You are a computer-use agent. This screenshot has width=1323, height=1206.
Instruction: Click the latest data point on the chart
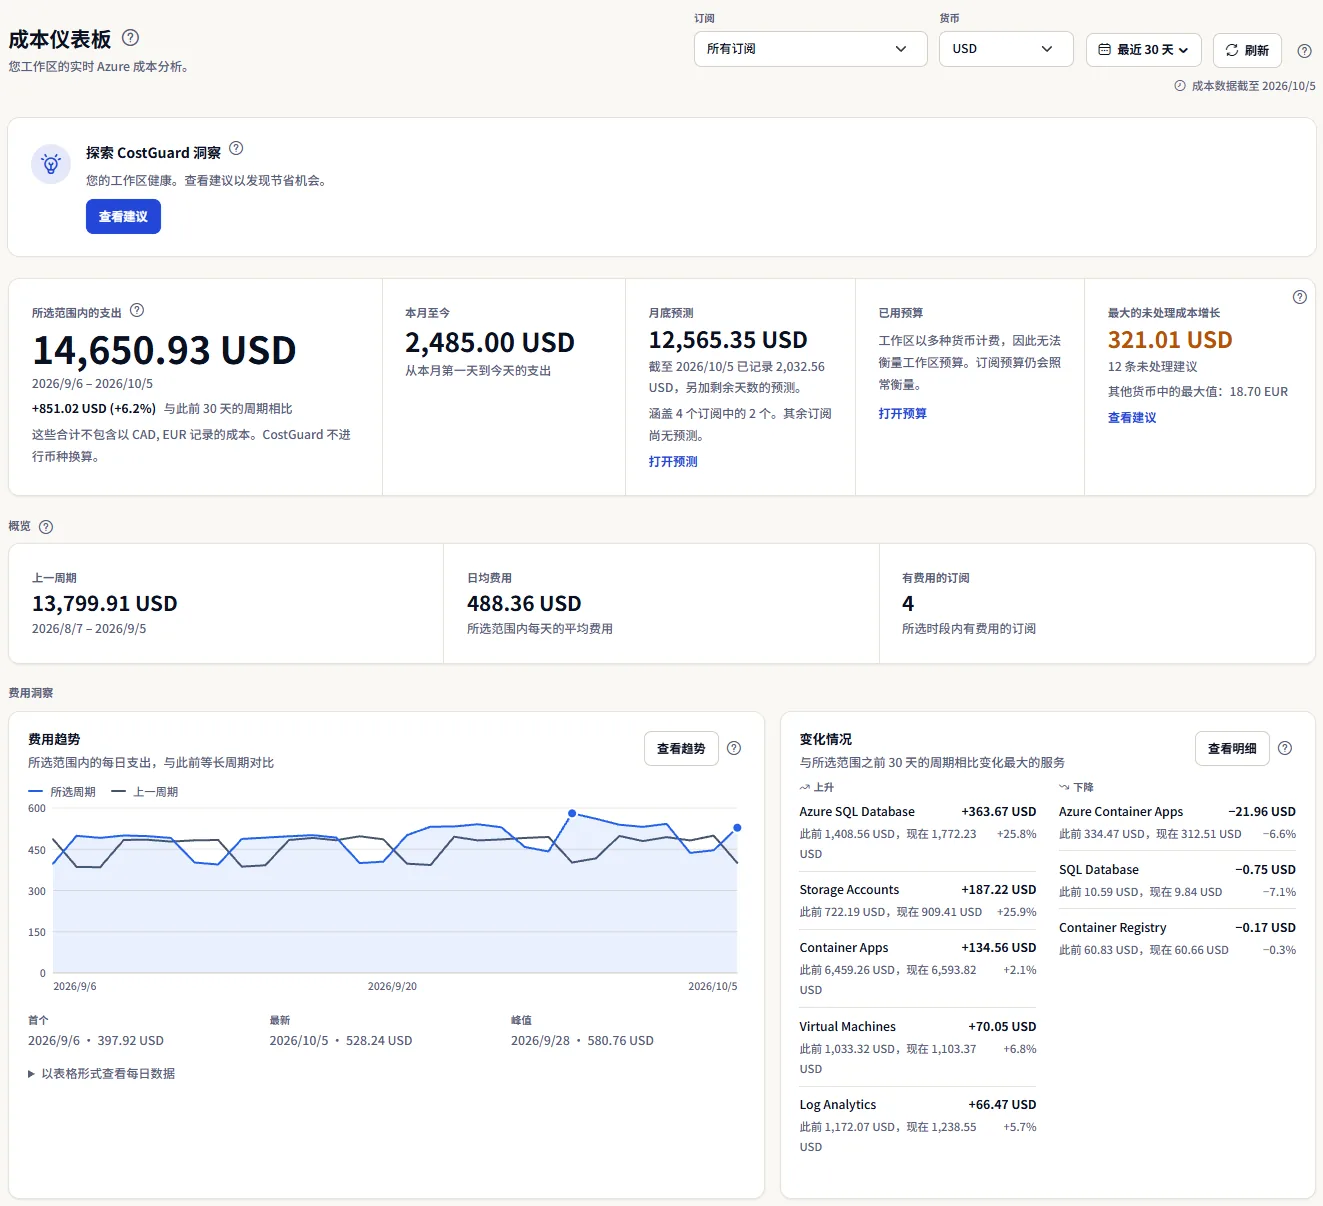coord(737,828)
